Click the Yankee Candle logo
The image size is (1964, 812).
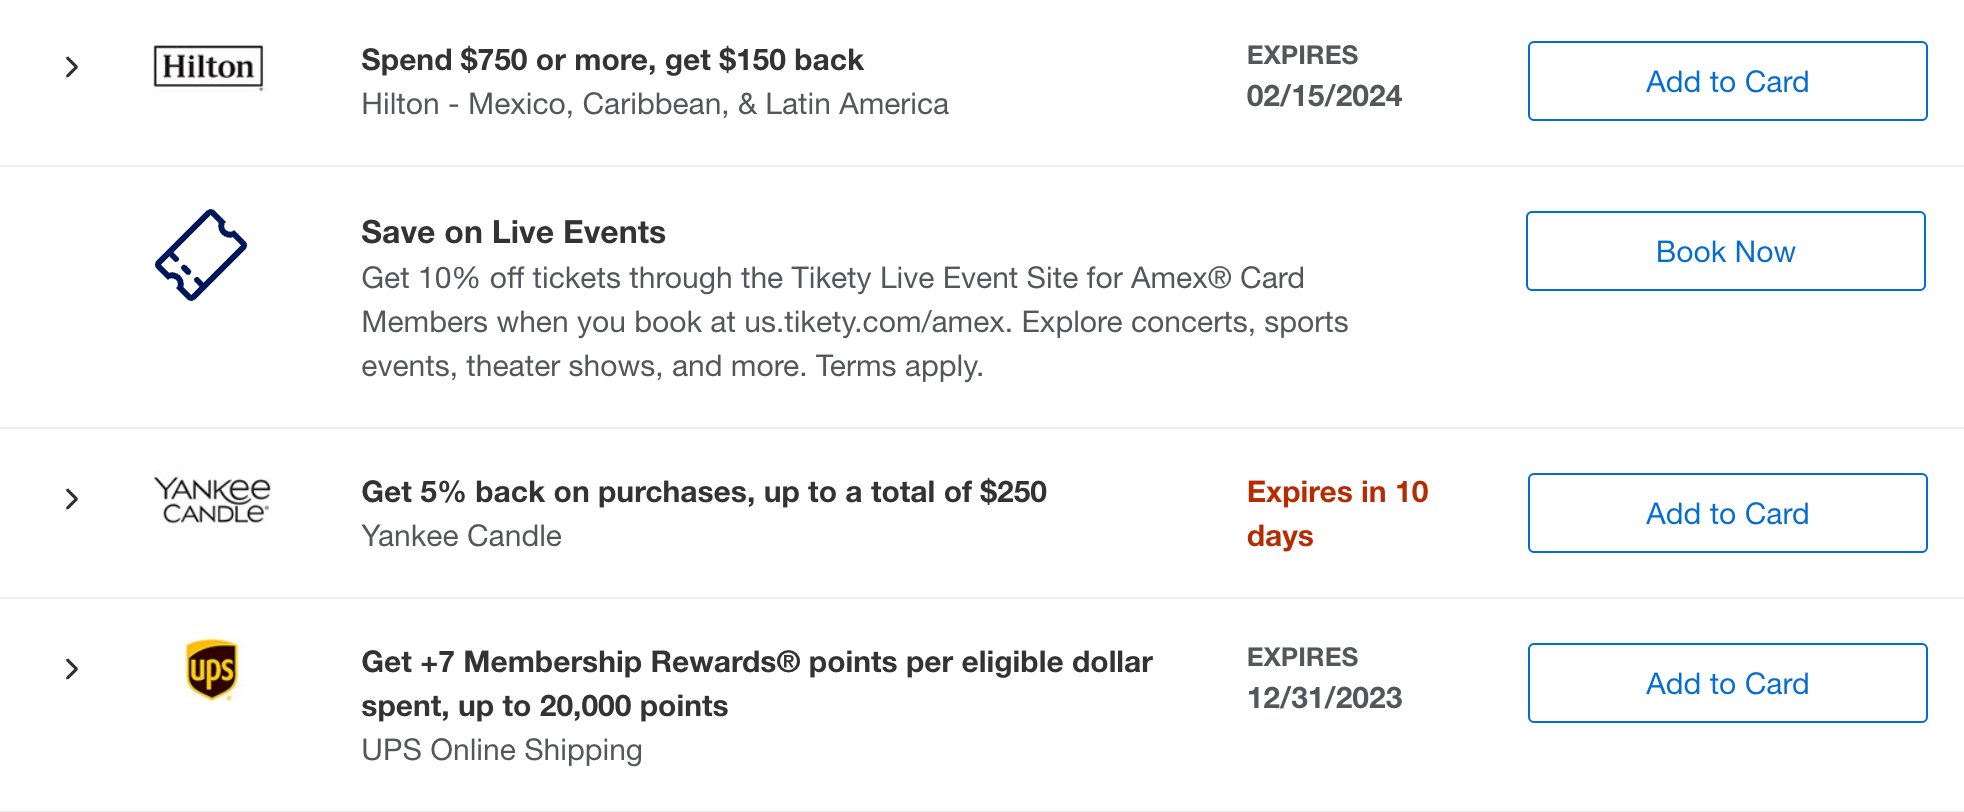(x=212, y=500)
